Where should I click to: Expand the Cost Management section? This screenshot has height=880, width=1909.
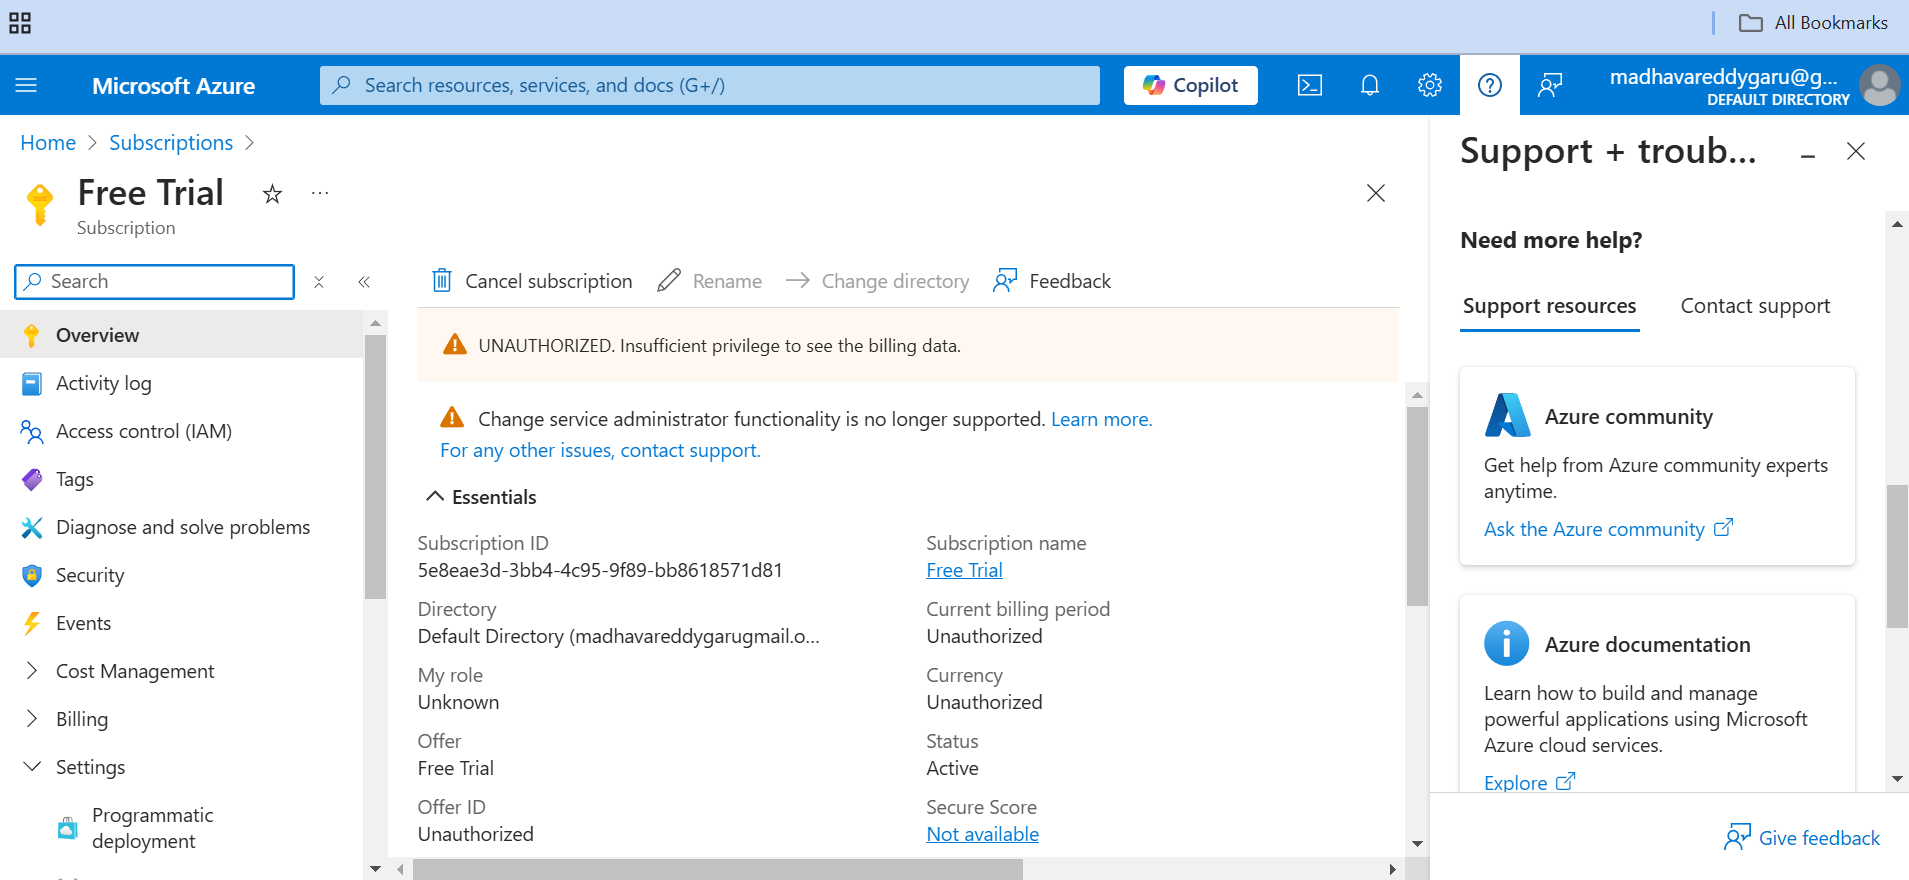coord(181,671)
